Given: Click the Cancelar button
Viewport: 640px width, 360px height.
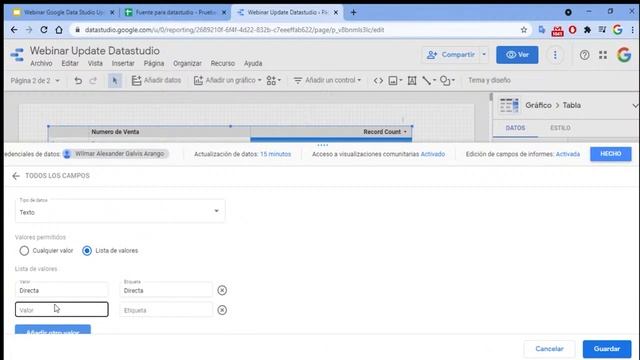Looking at the screenshot, I should pos(549,349).
